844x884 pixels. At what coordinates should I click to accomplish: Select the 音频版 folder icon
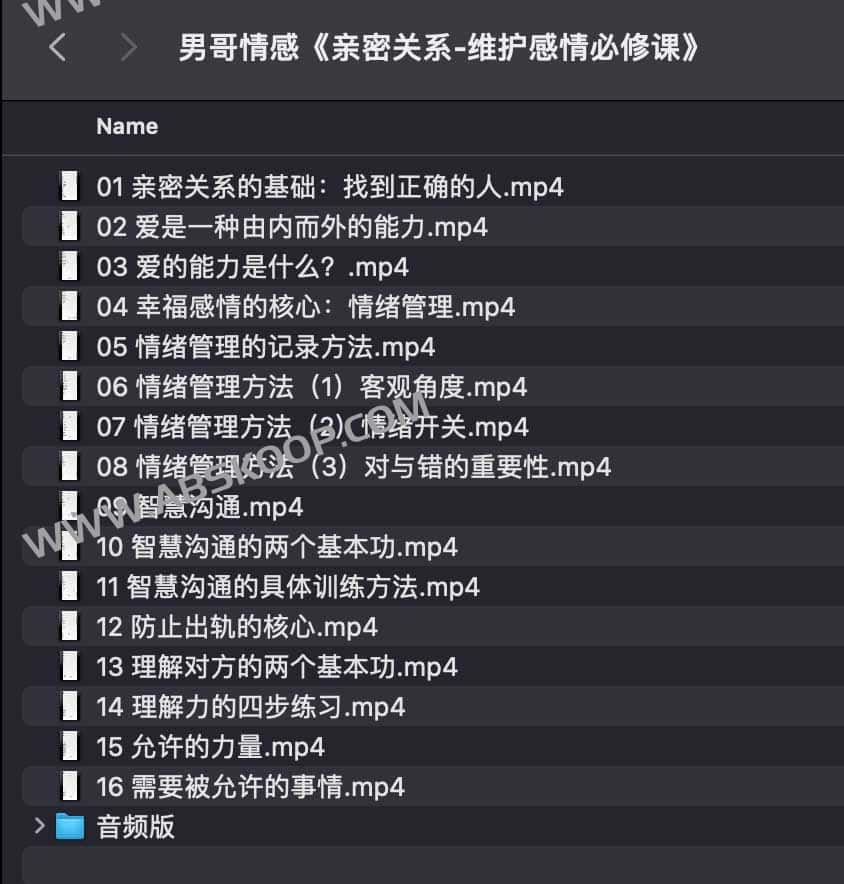click(70, 826)
